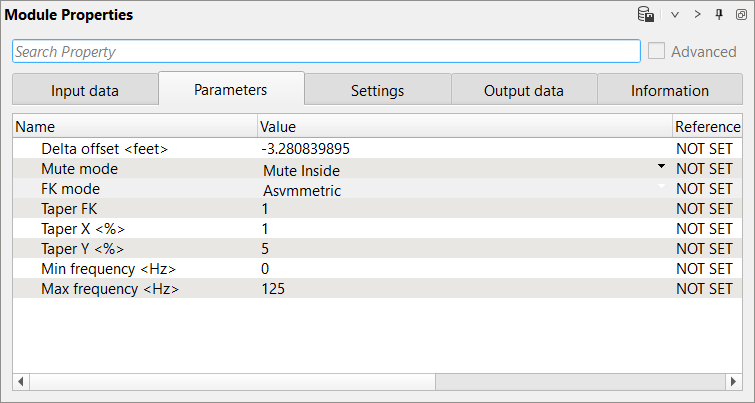Click the horizontal scrollbar left arrow
The width and height of the screenshot is (755, 403).
pyautogui.click(x=20, y=382)
